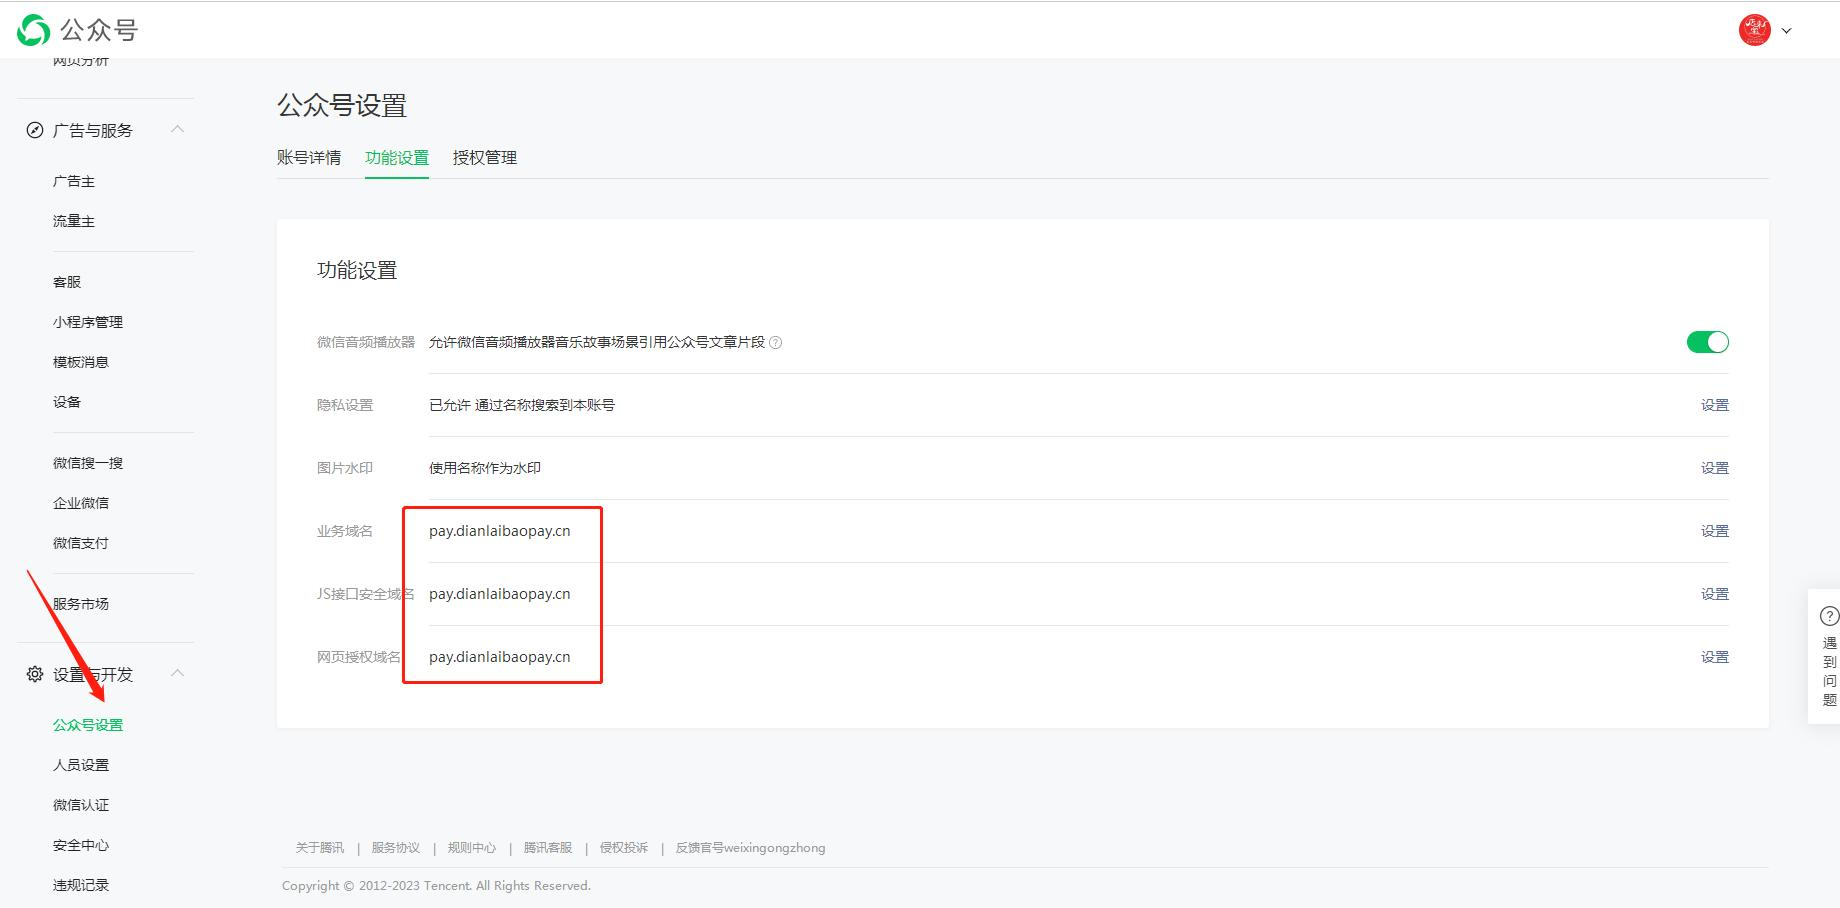Click the compass icon beside 广告与服务
This screenshot has width=1840, height=908.
pos(35,130)
